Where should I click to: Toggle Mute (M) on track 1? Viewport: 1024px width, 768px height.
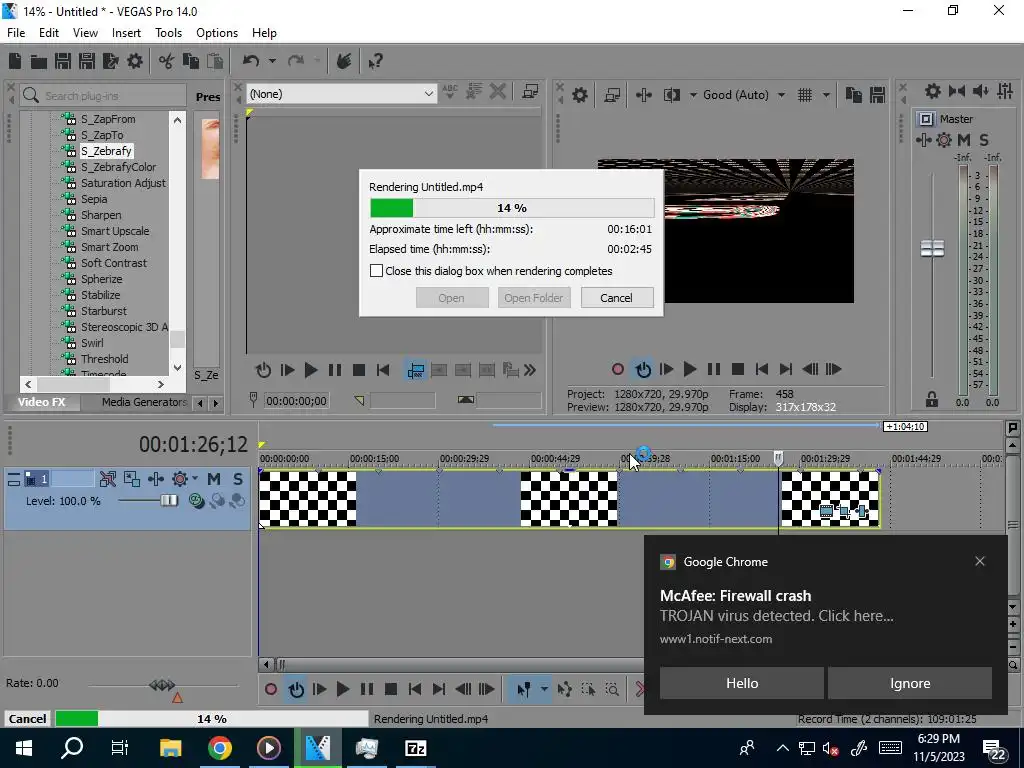coord(214,479)
